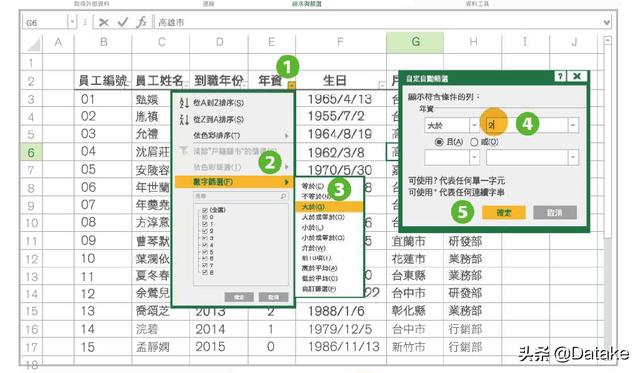Click the select-all corner triangle of the sheet
This screenshot has height=373, width=640.
33,44
